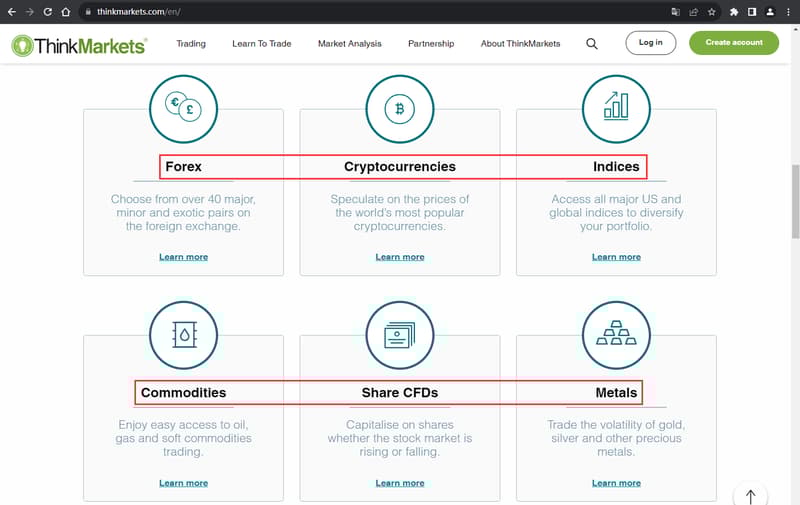Click the Forex currency icon
The image size is (800, 505).
(183, 108)
